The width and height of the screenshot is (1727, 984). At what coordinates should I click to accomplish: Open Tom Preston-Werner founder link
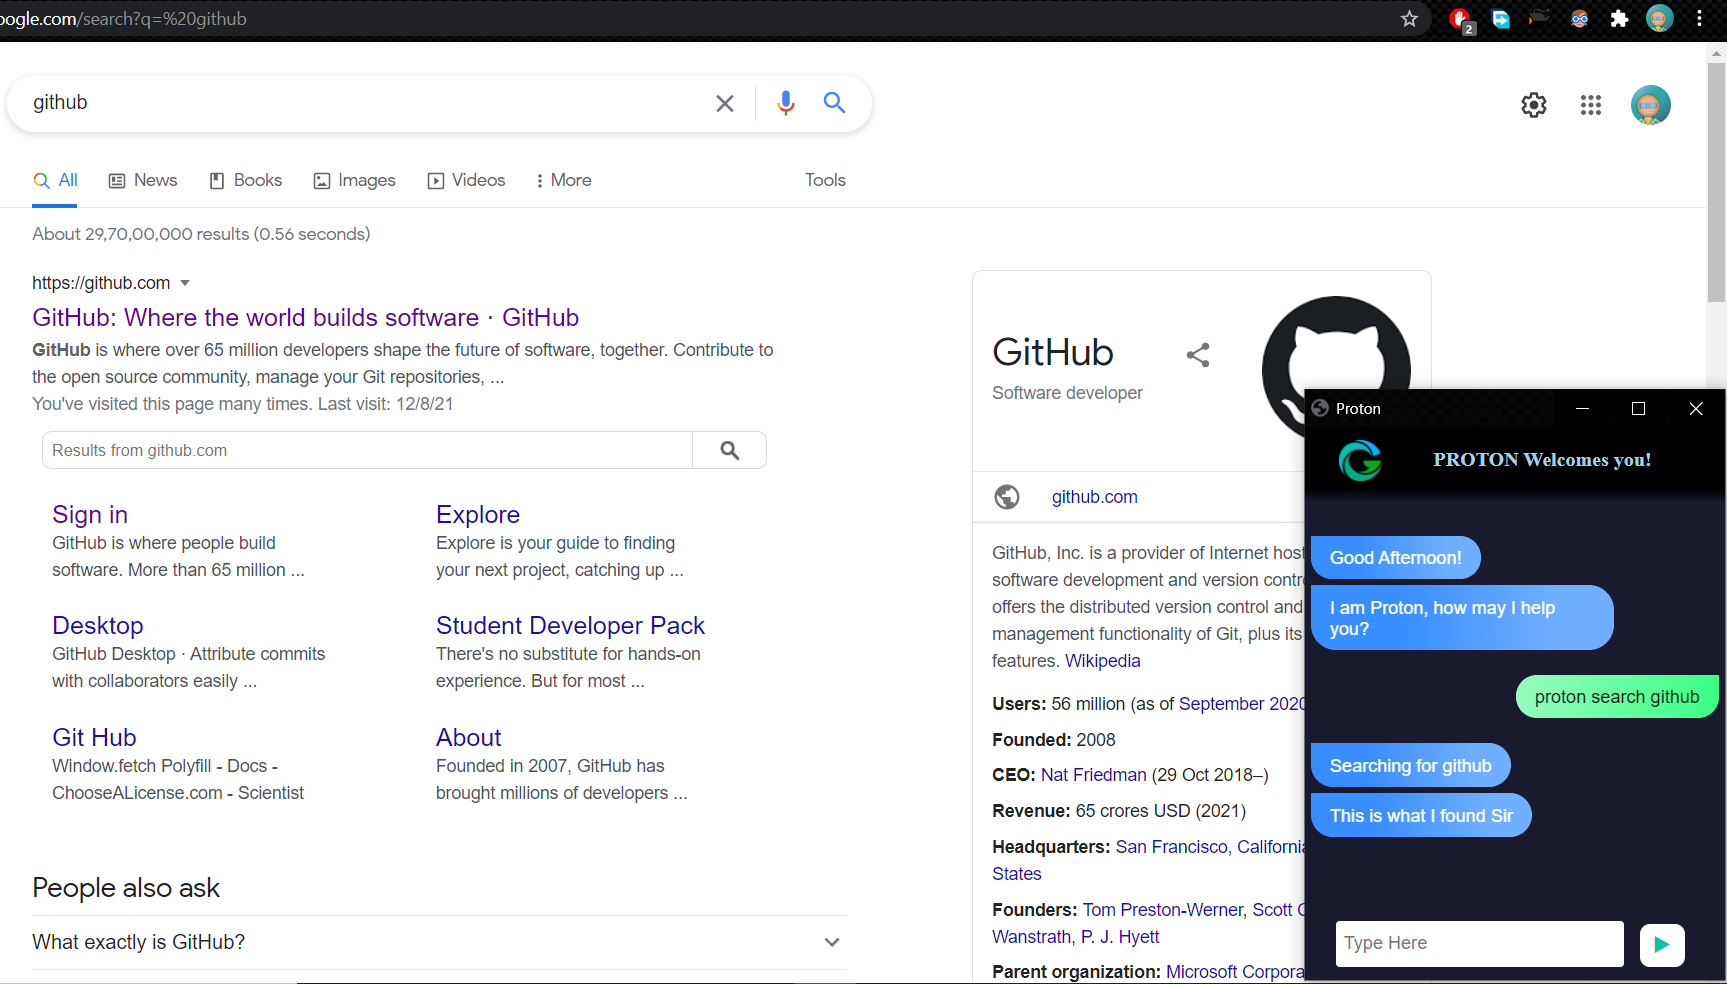[x=1163, y=910]
